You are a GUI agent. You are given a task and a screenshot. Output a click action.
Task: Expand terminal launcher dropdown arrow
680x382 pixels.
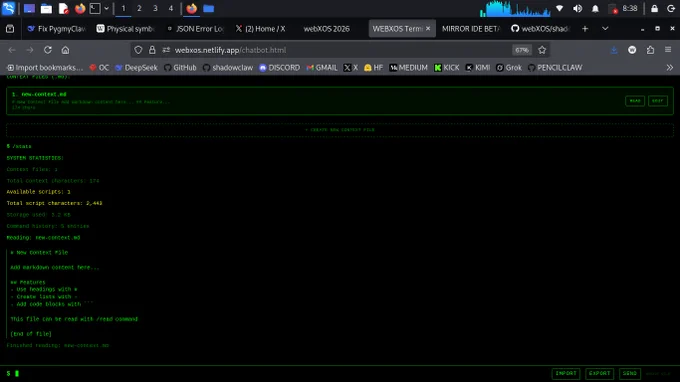tap(106, 8)
